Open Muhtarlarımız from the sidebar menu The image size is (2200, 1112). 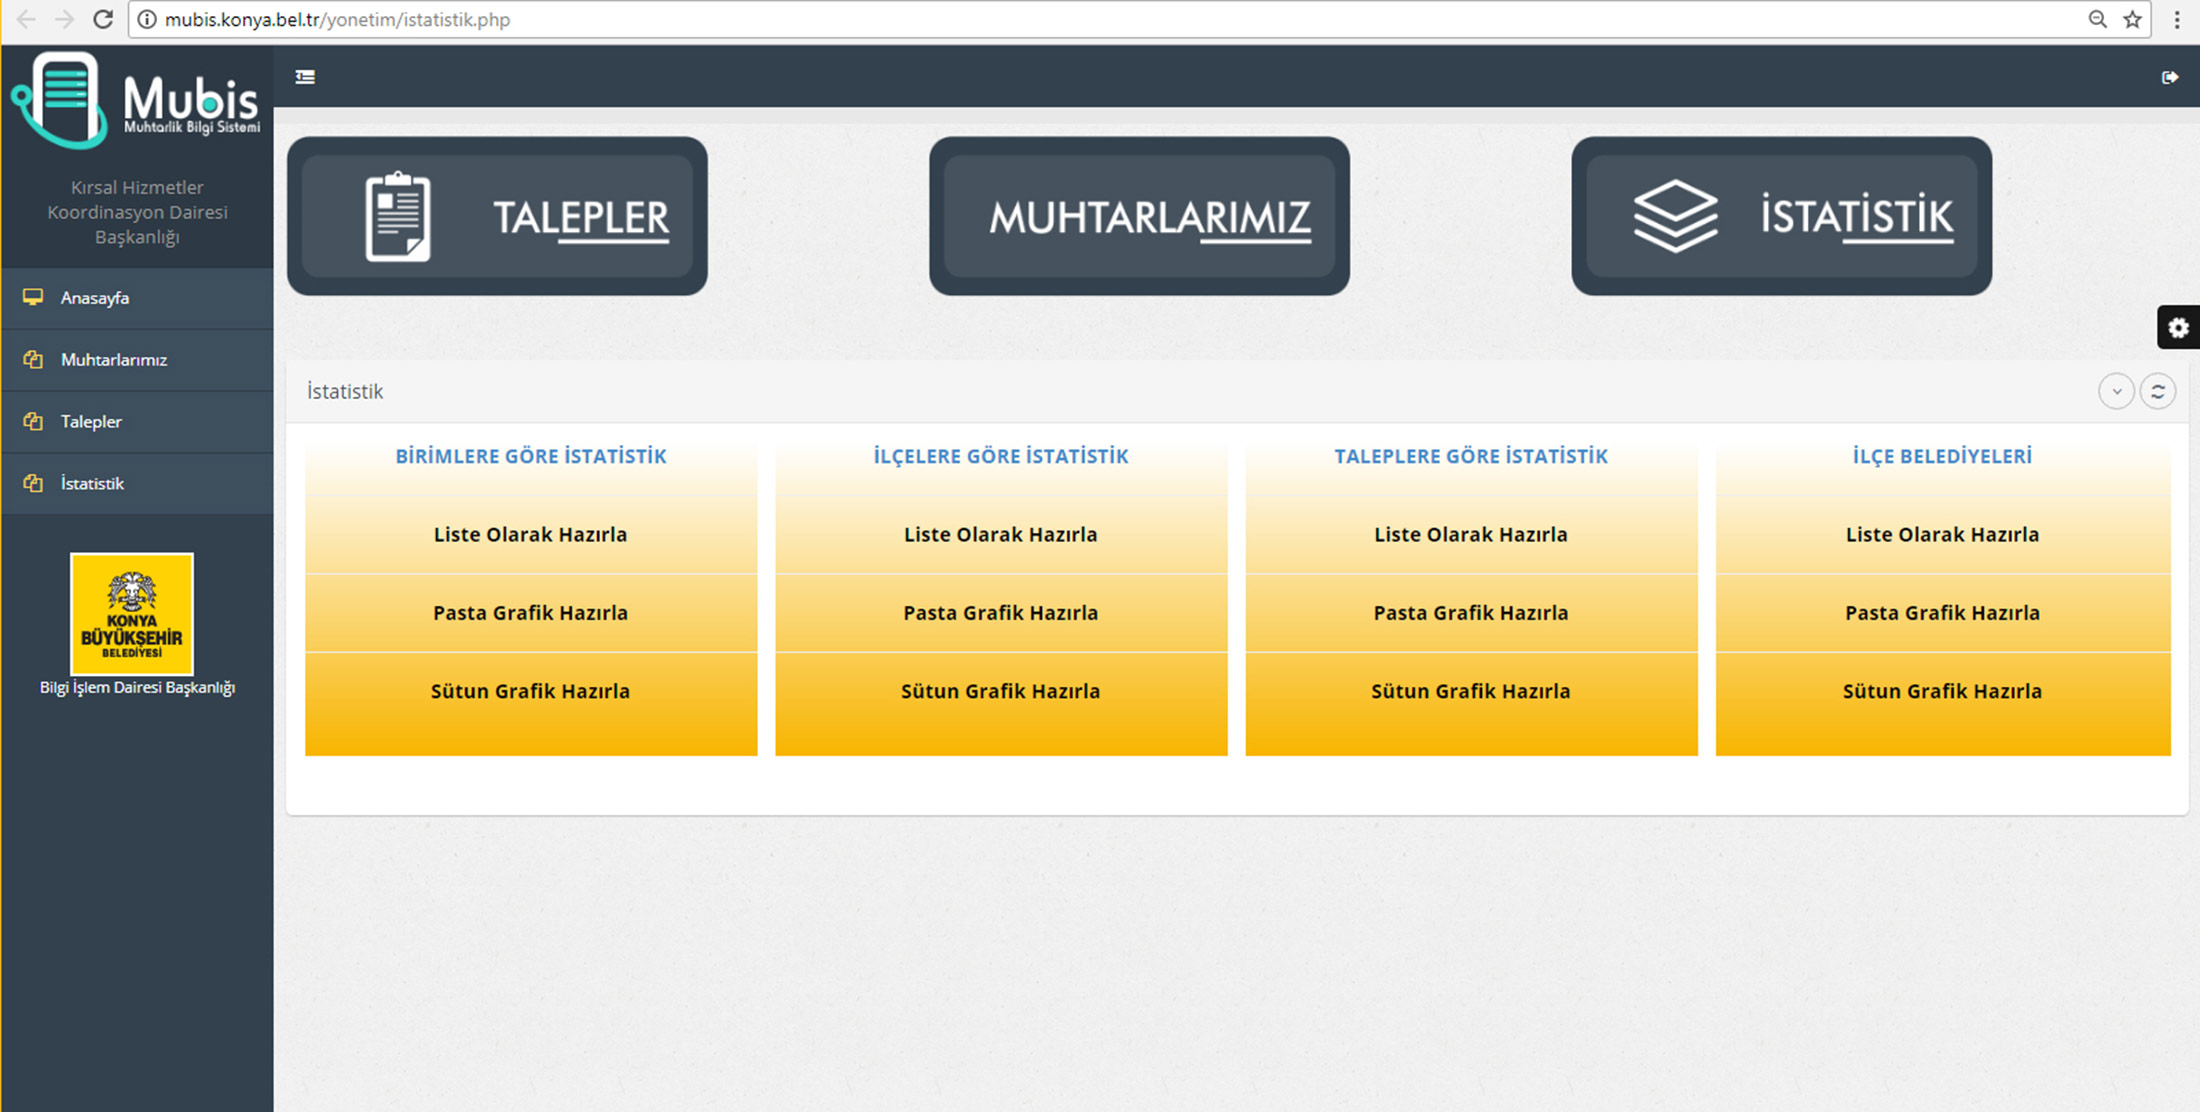(x=137, y=360)
